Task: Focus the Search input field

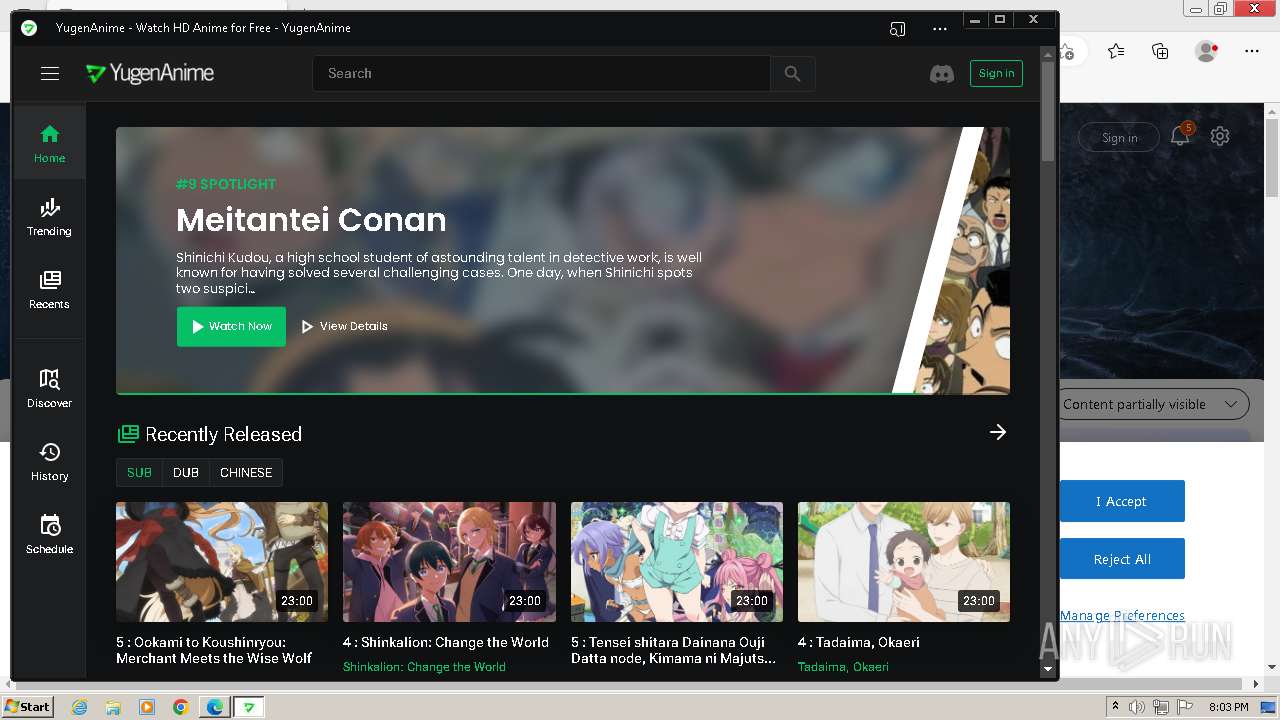Action: click(x=541, y=73)
